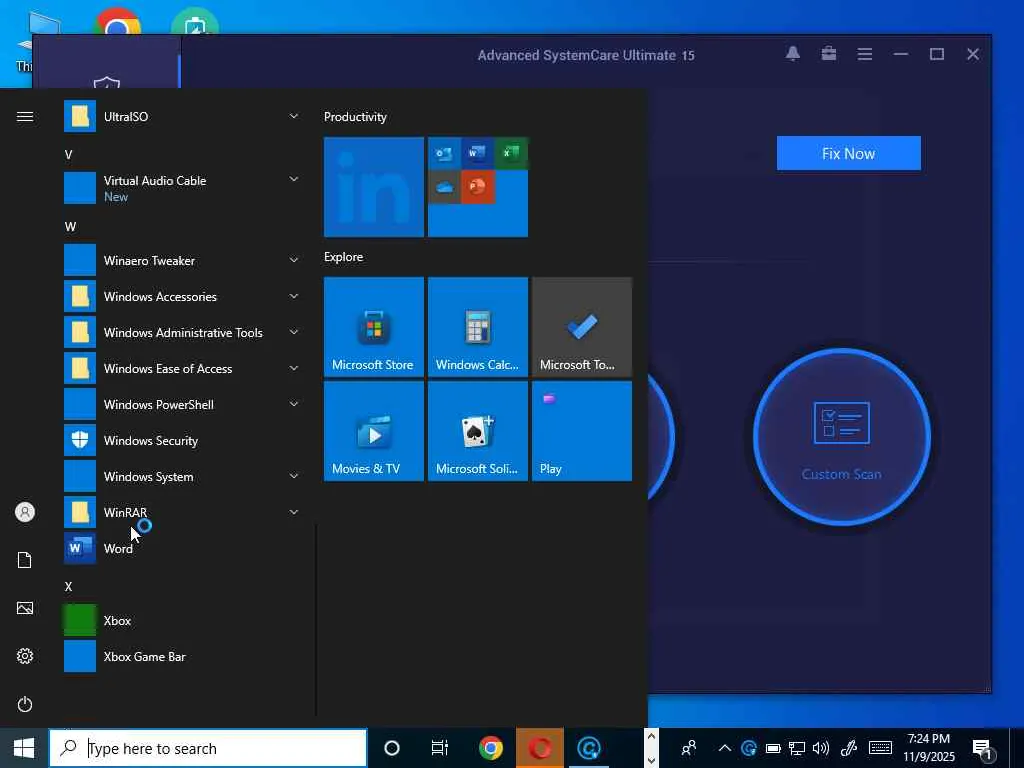Screen dimensions: 1024x768
Task: Click the Cortana circle icon
Action: [392, 748]
